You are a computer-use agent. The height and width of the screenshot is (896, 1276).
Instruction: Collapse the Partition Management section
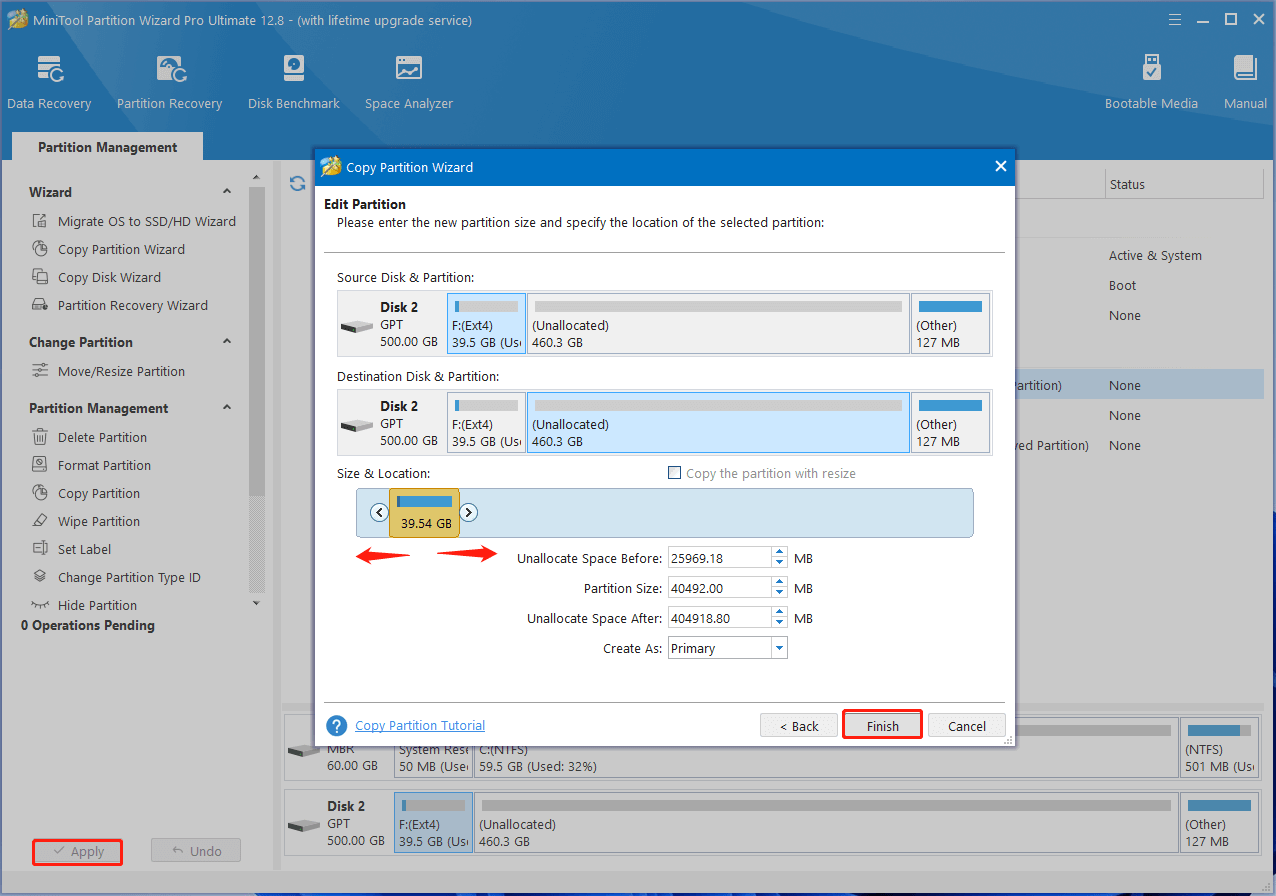point(227,408)
